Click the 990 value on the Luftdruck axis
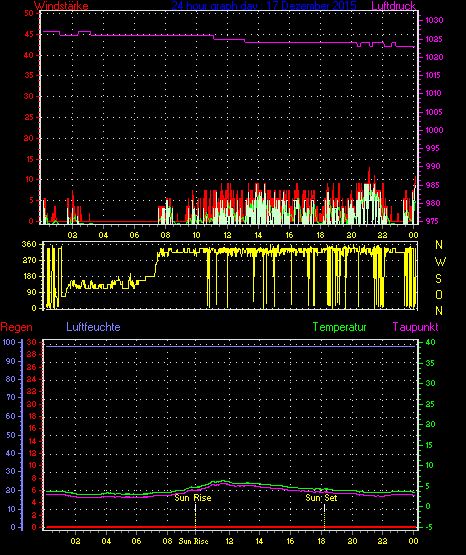The width and height of the screenshot is (466, 555). [433, 166]
